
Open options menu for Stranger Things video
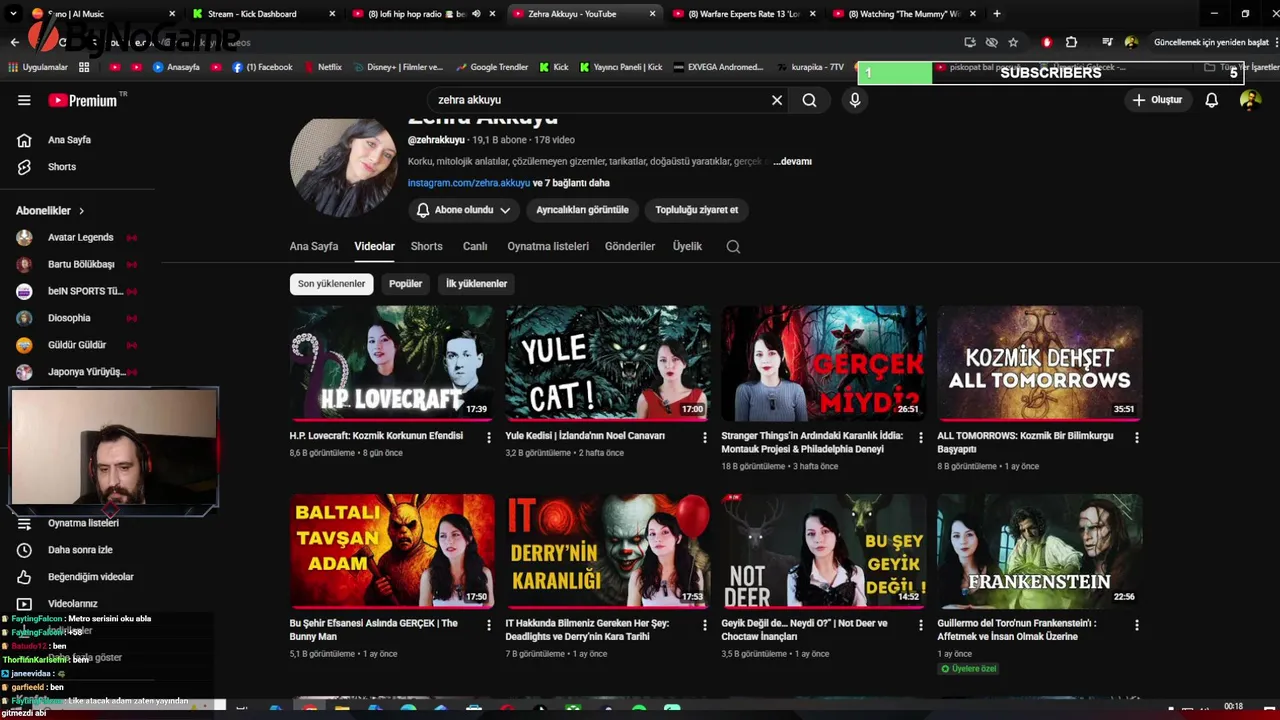pyautogui.click(x=920, y=437)
